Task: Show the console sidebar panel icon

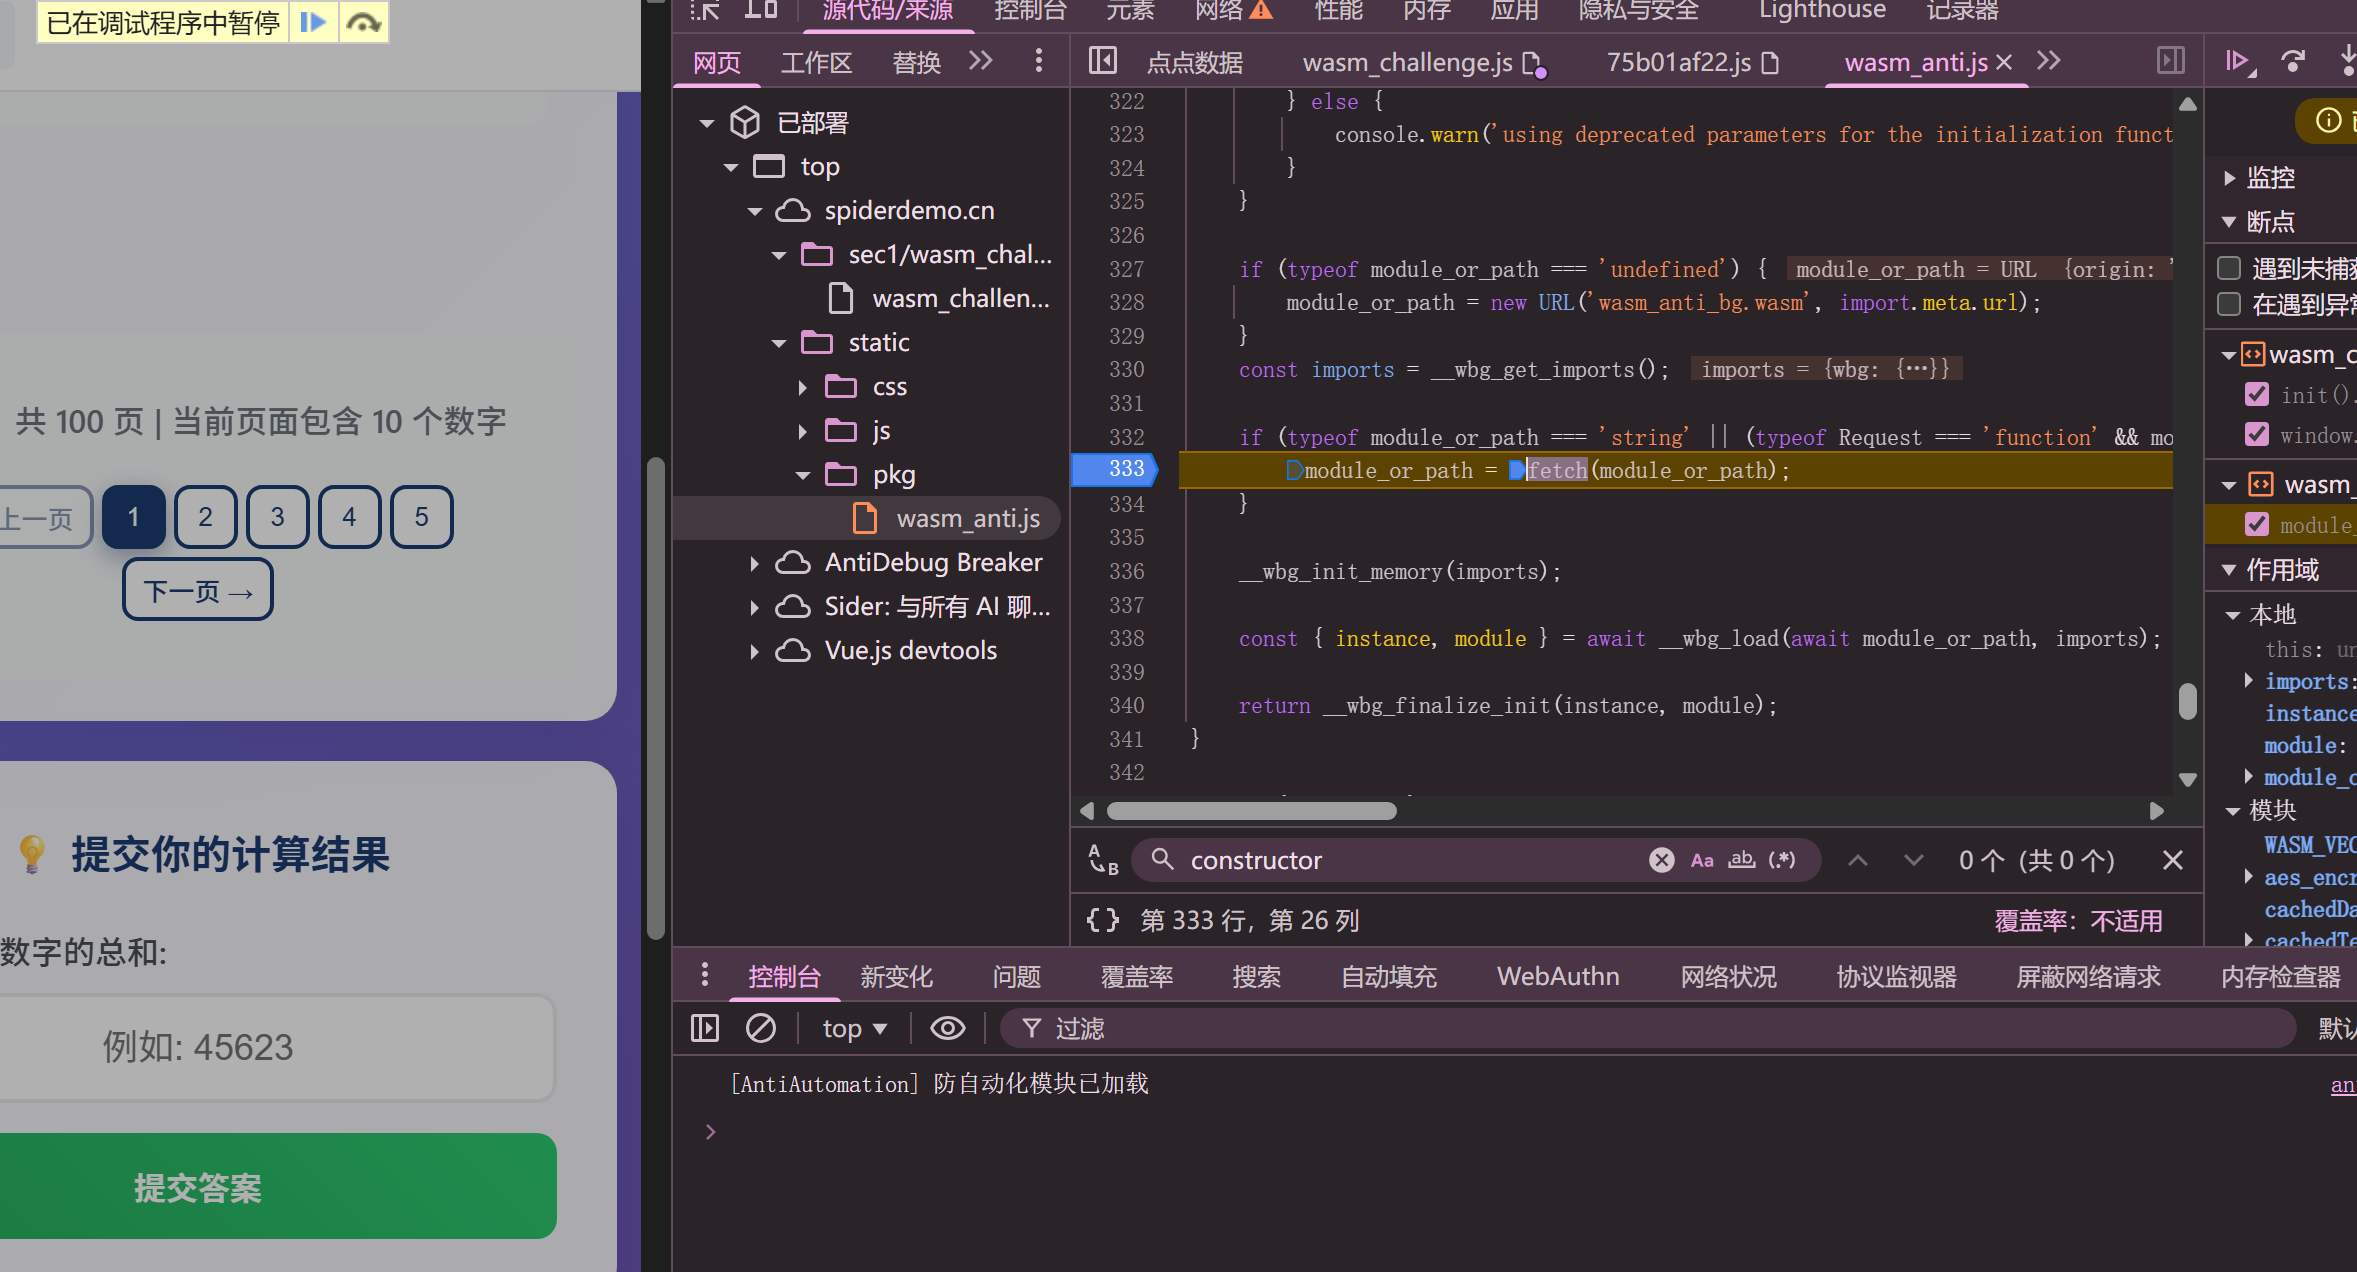Action: coord(705,1028)
